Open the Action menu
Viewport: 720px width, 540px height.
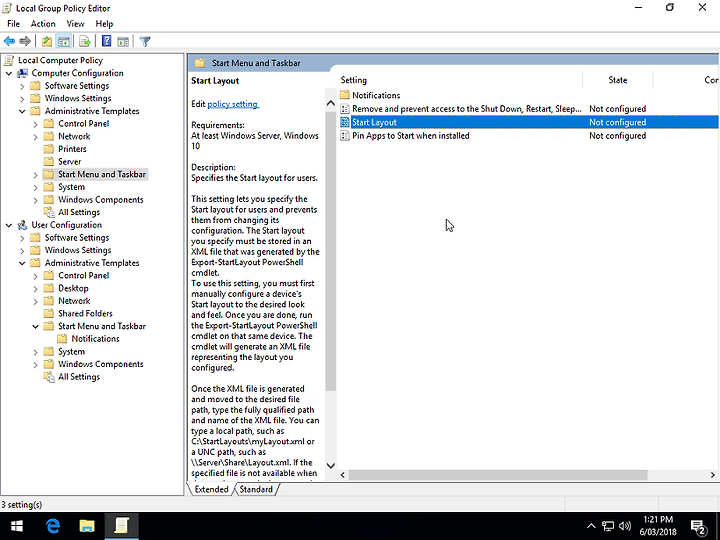point(43,24)
